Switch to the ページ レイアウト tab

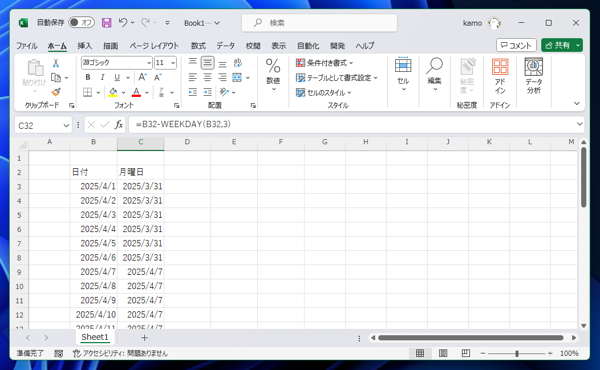tap(154, 46)
